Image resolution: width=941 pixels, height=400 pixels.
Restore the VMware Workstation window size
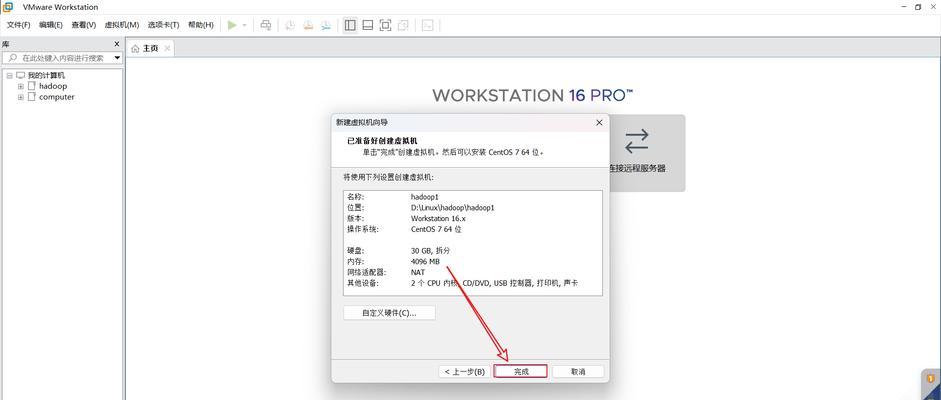coord(918,7)
